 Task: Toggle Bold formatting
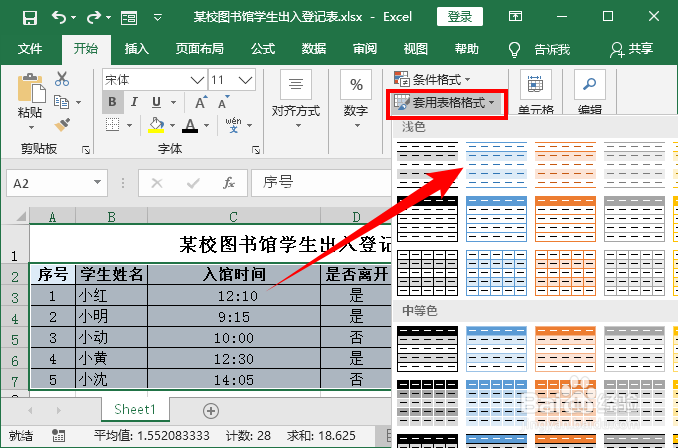tap(112, 102)
